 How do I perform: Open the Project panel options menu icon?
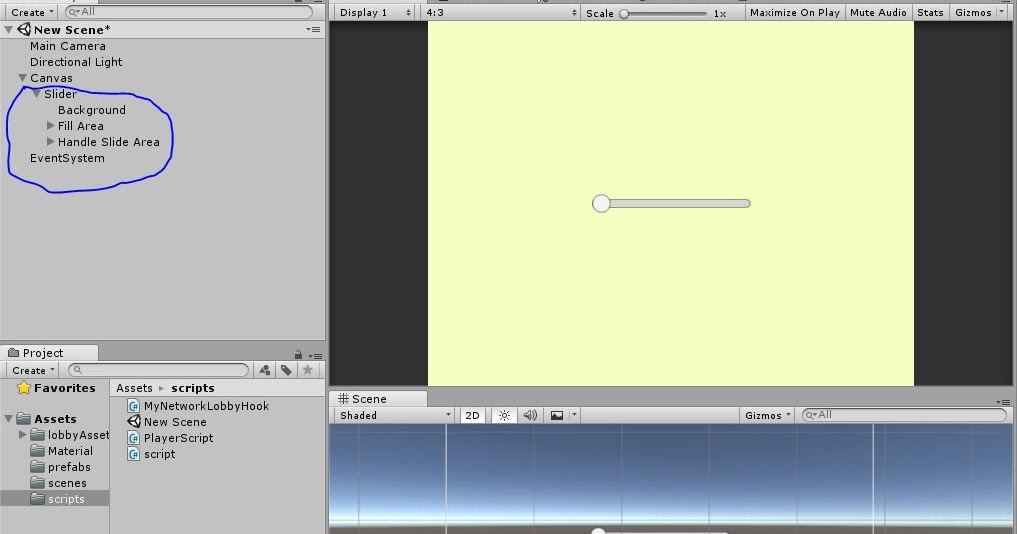[315, 356]
